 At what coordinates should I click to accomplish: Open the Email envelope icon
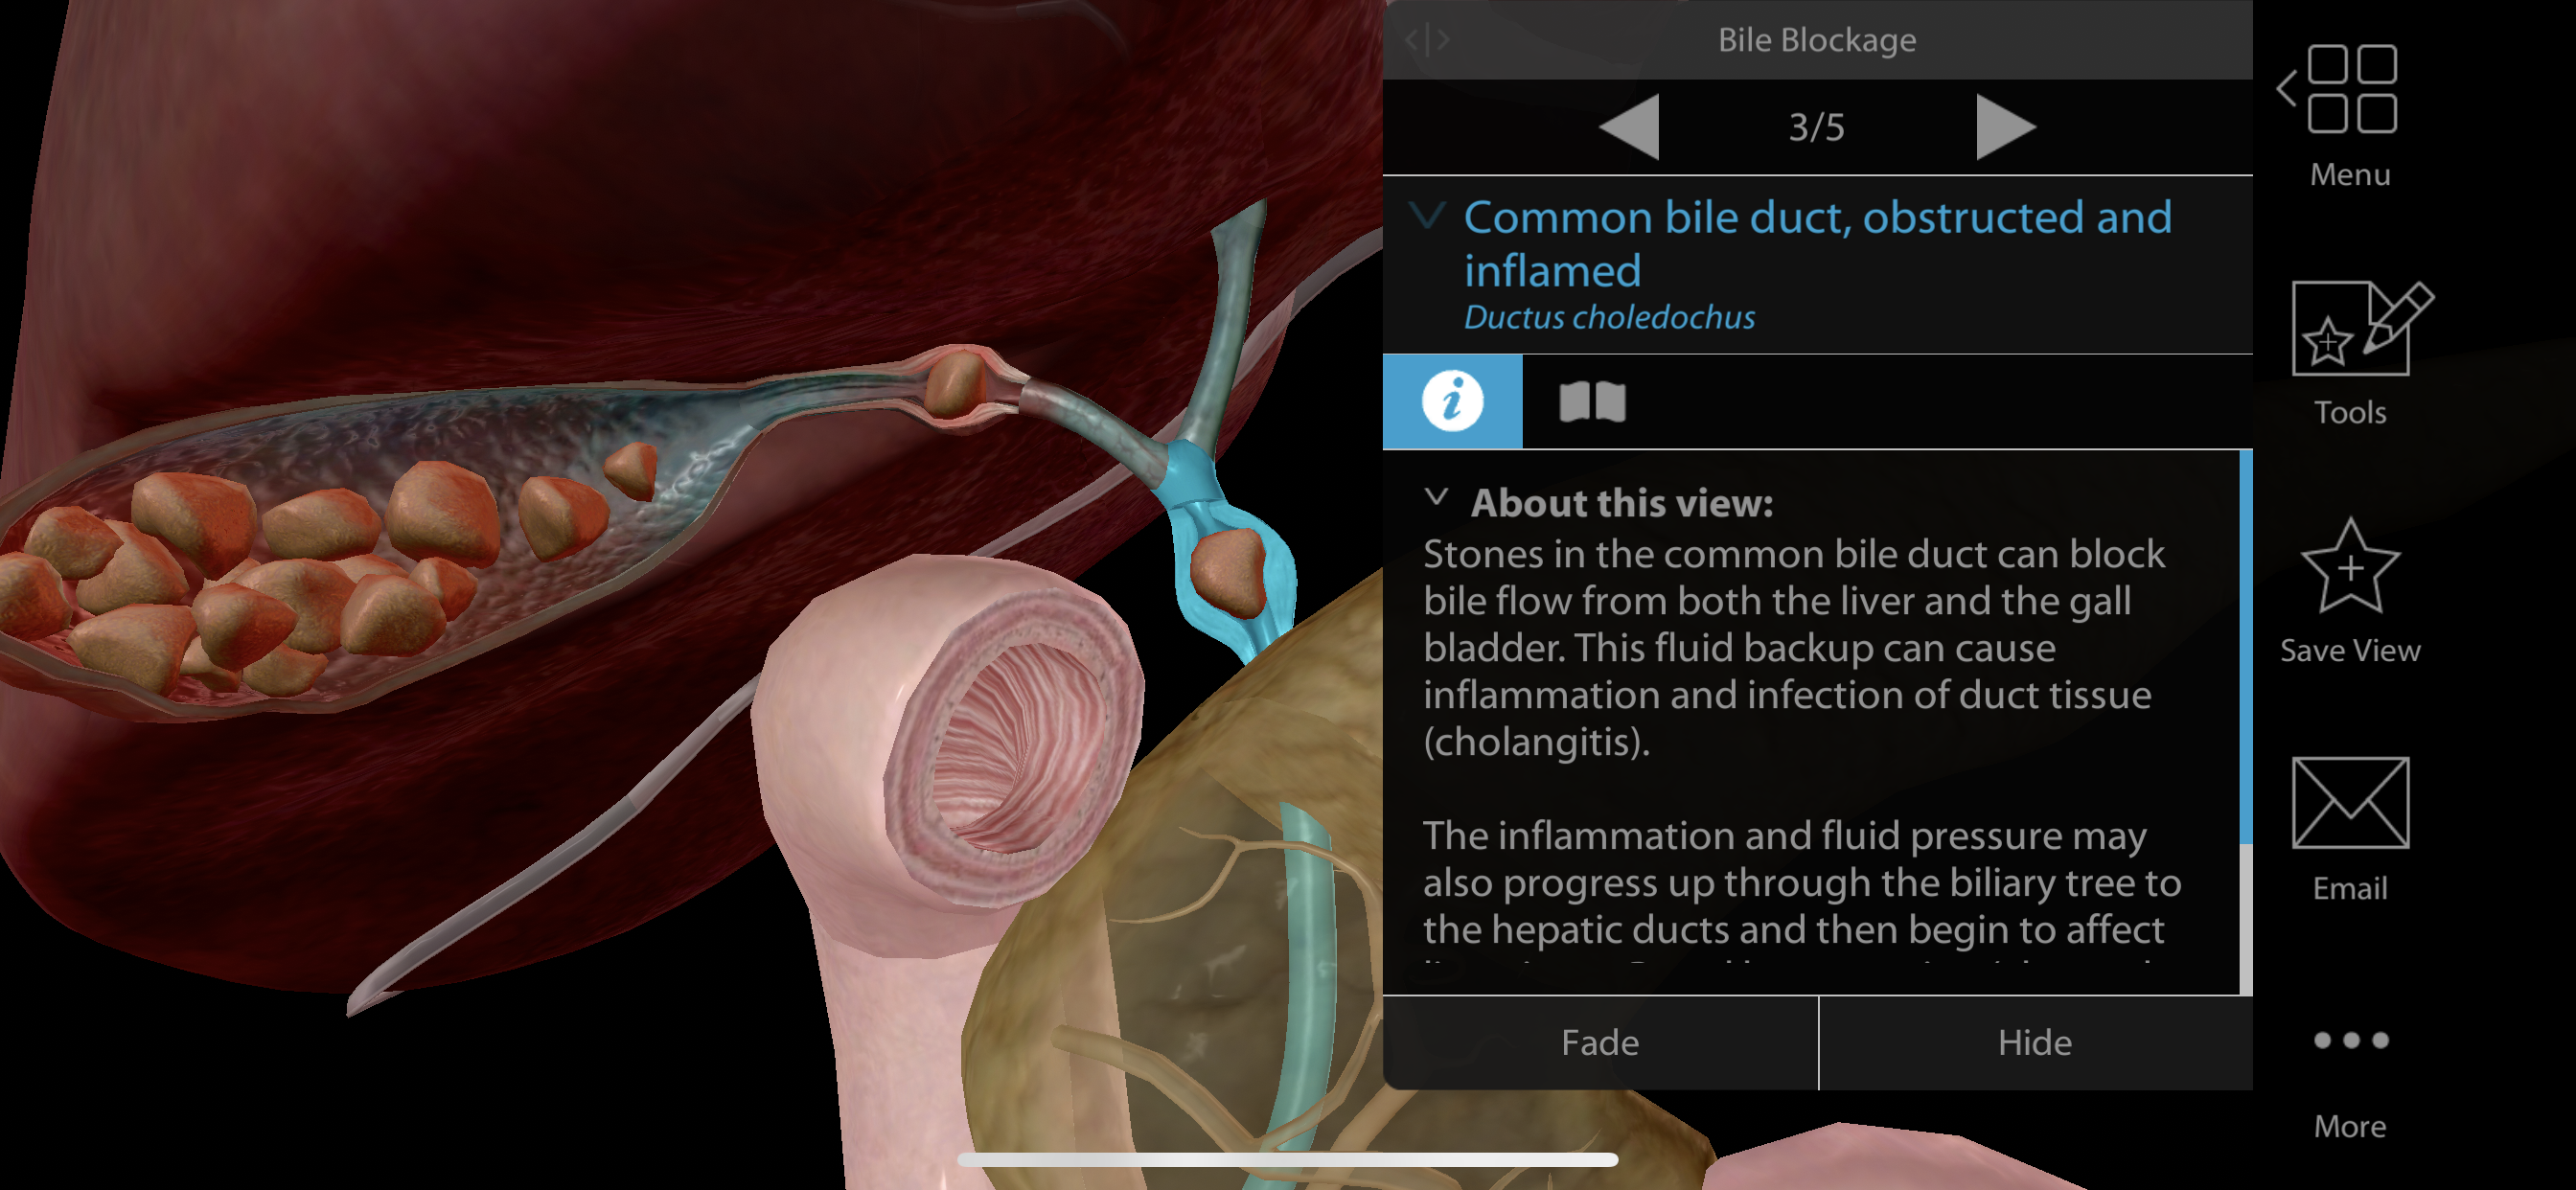tap(2350, 802)
